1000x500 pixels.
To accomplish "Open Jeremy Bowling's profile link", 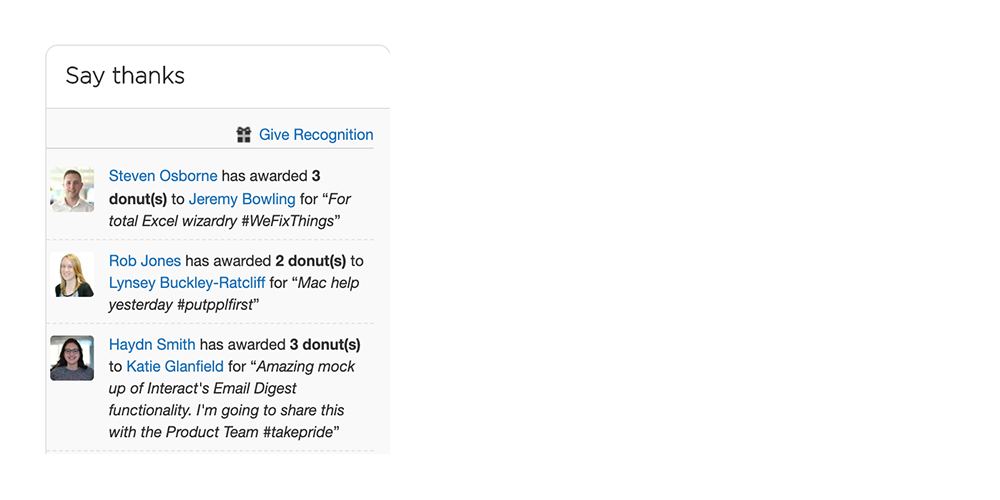I will pyautogui.click(x=242, y=199).
